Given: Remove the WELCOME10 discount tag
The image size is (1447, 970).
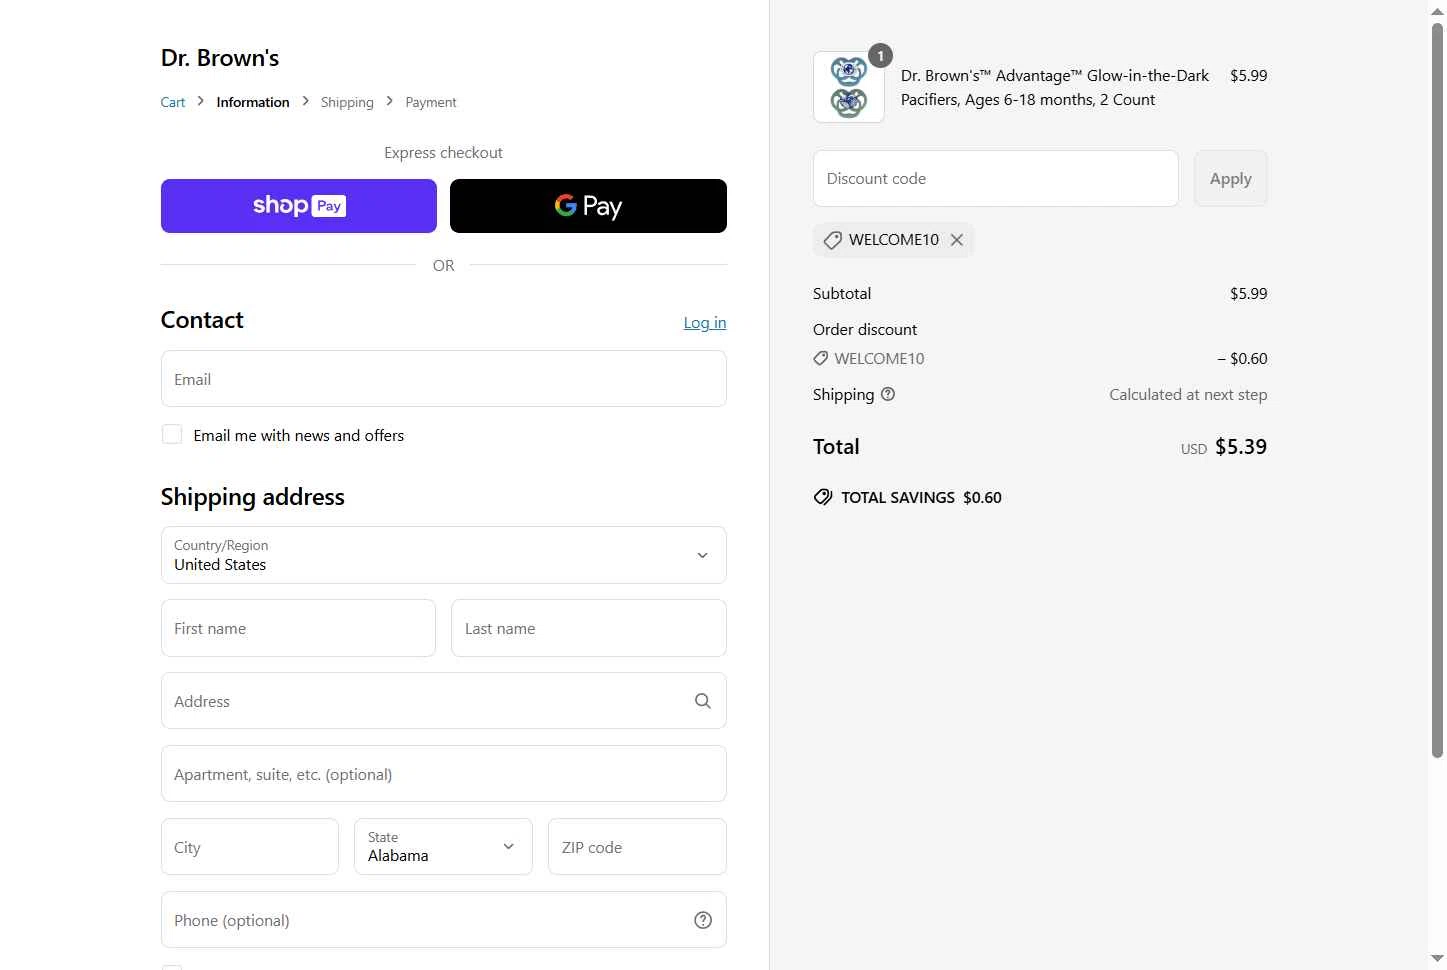Looking at the screenshot, I should [x=957, y=240].
